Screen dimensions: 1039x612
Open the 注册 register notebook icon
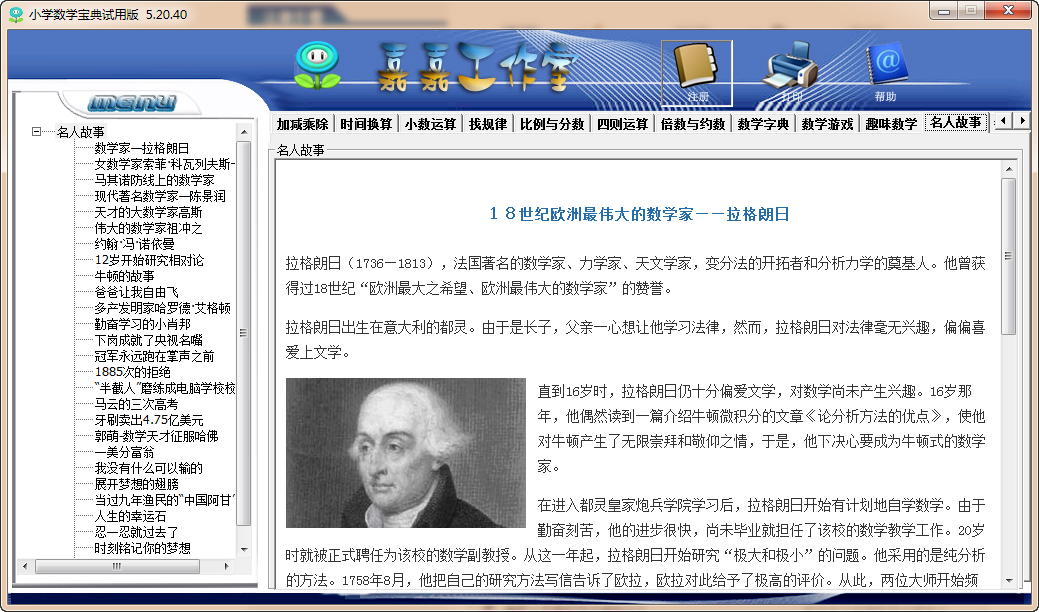pos(697,74)
